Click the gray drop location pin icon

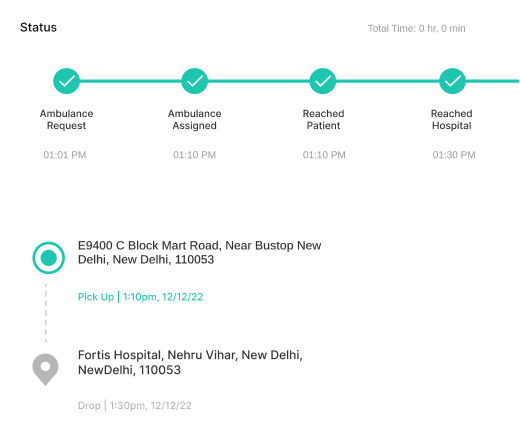click(45, 370)
